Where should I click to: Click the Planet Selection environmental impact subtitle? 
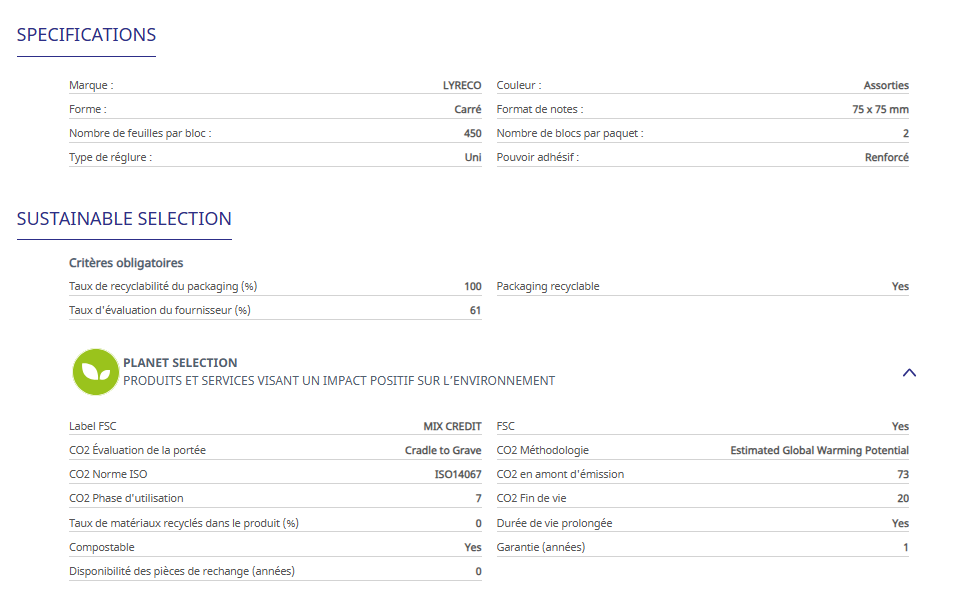pyautogui.click(x=338, y=381)
